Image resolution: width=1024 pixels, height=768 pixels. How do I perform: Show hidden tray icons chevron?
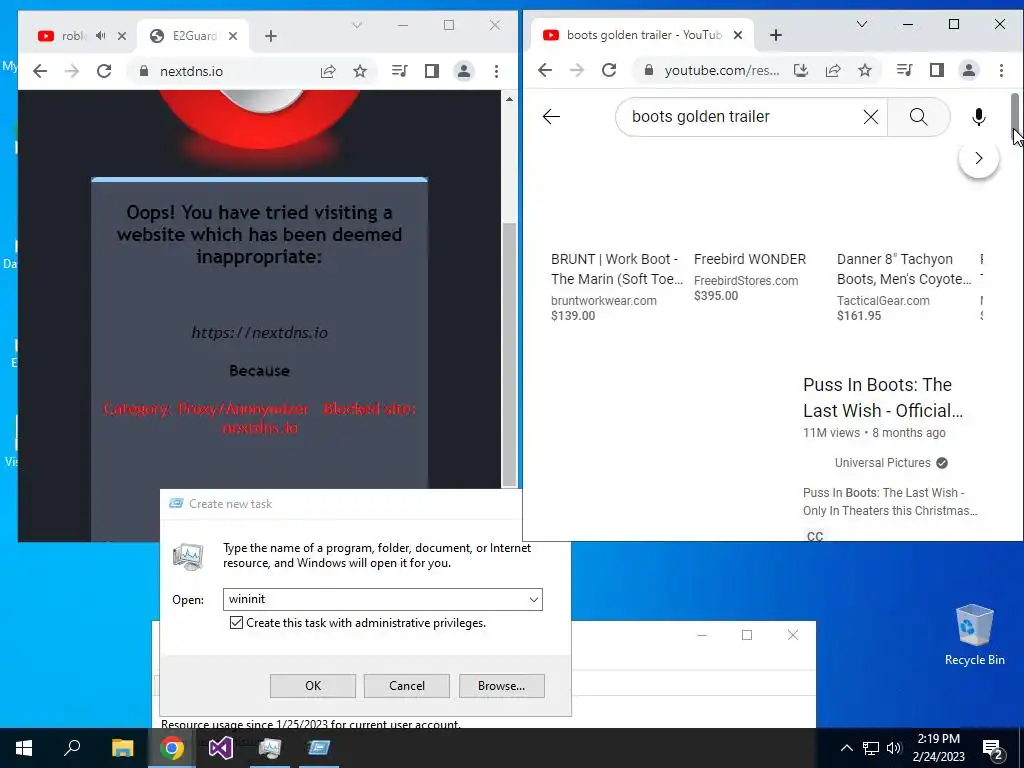pos(846,748)
